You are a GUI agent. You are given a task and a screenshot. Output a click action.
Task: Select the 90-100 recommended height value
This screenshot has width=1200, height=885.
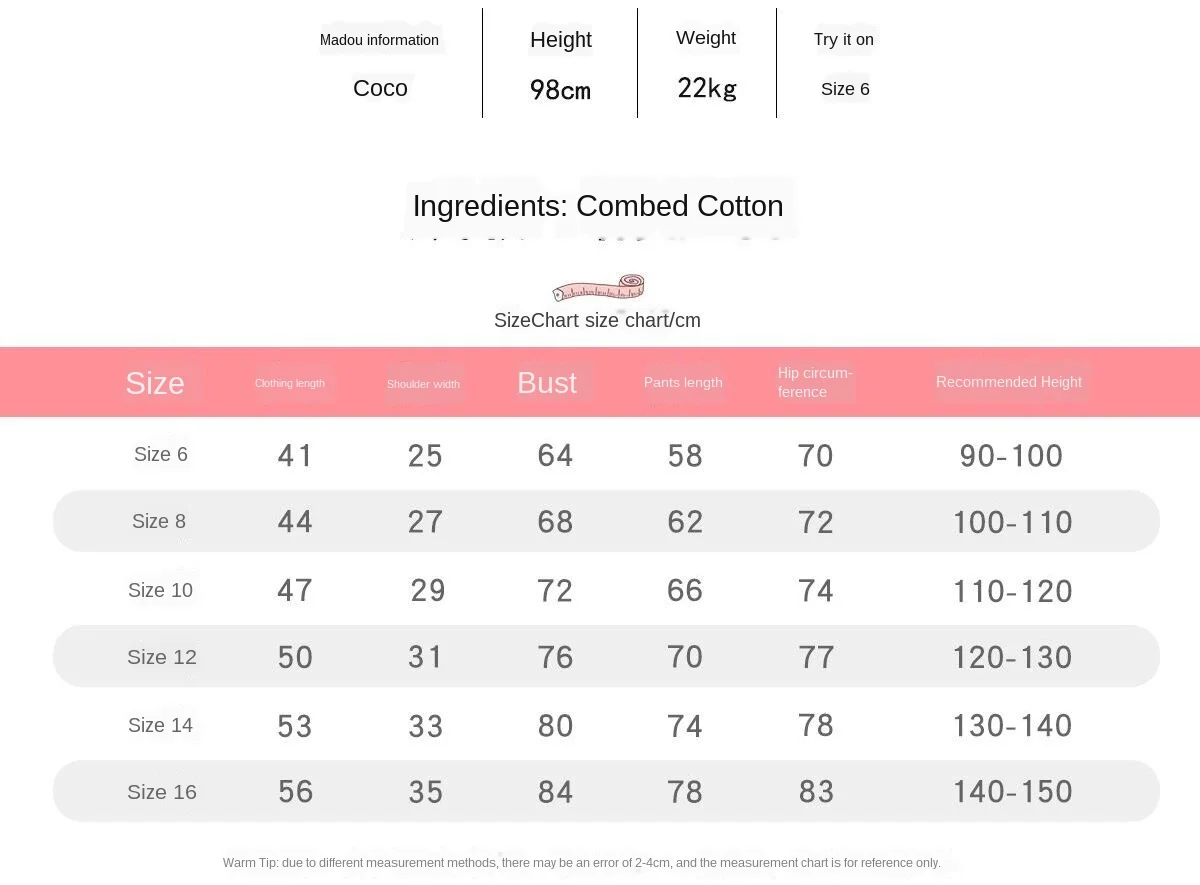point(1011,456)
